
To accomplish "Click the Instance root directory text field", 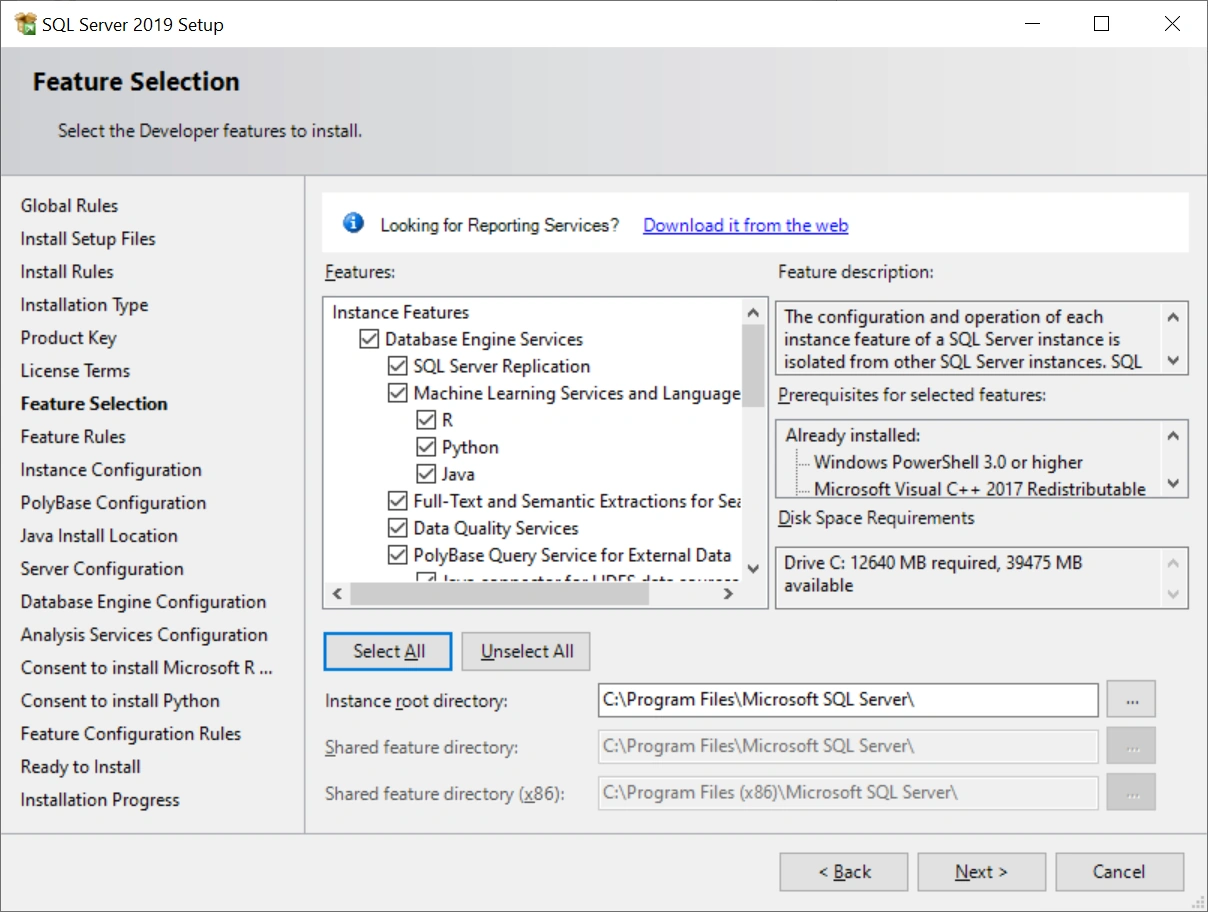I will (847, 700).
